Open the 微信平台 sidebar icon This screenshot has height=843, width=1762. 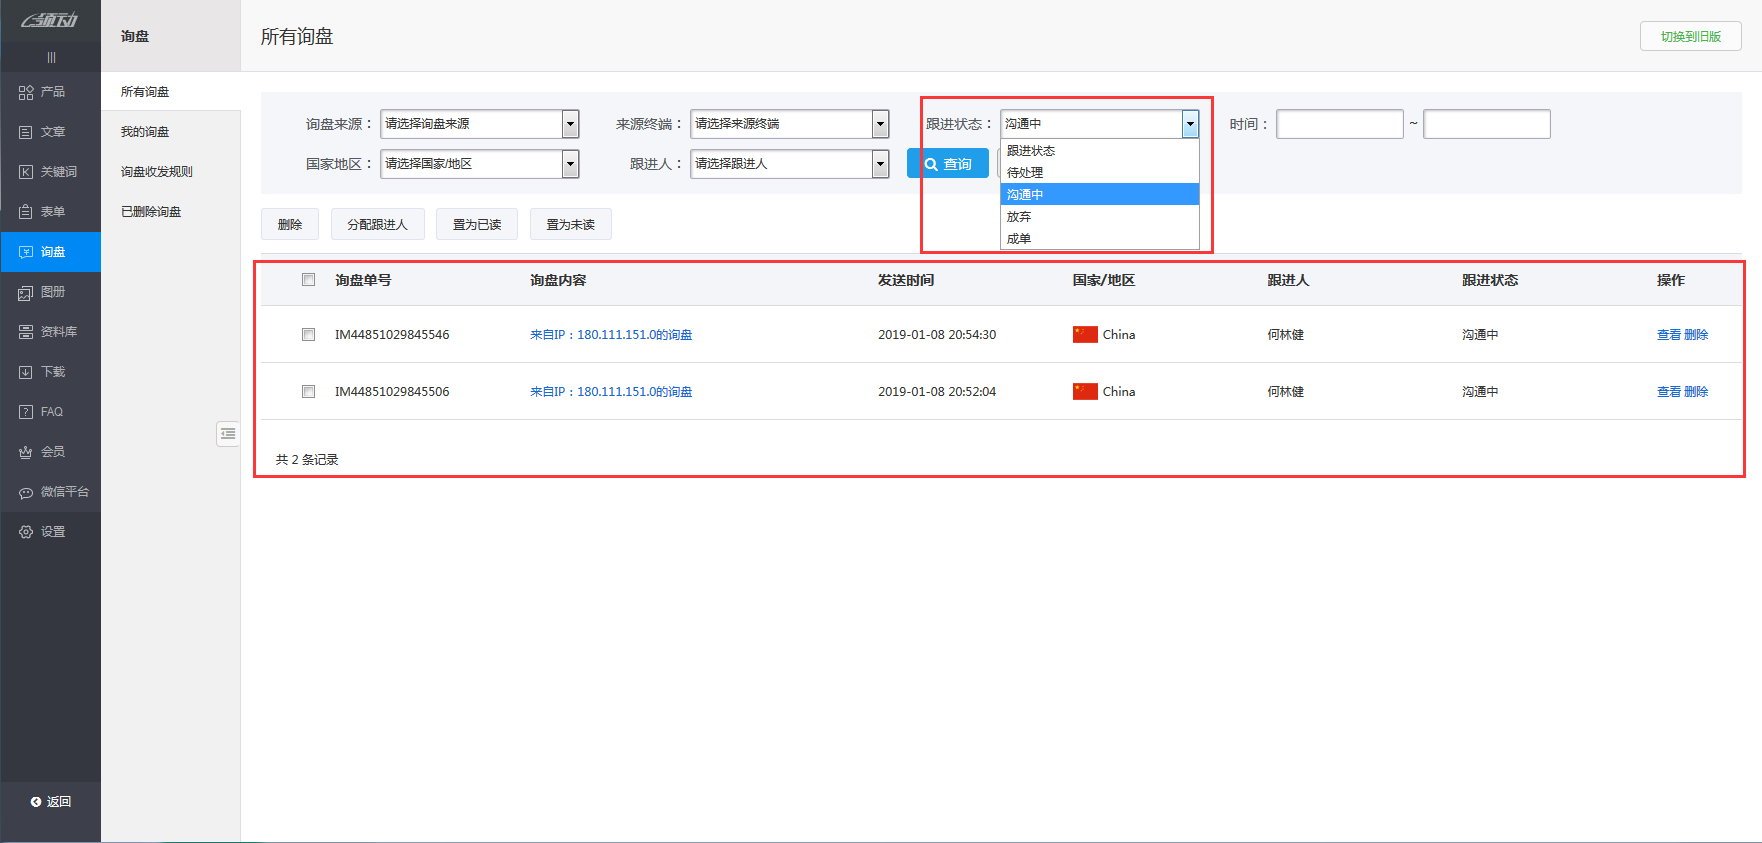pos(26,492)
